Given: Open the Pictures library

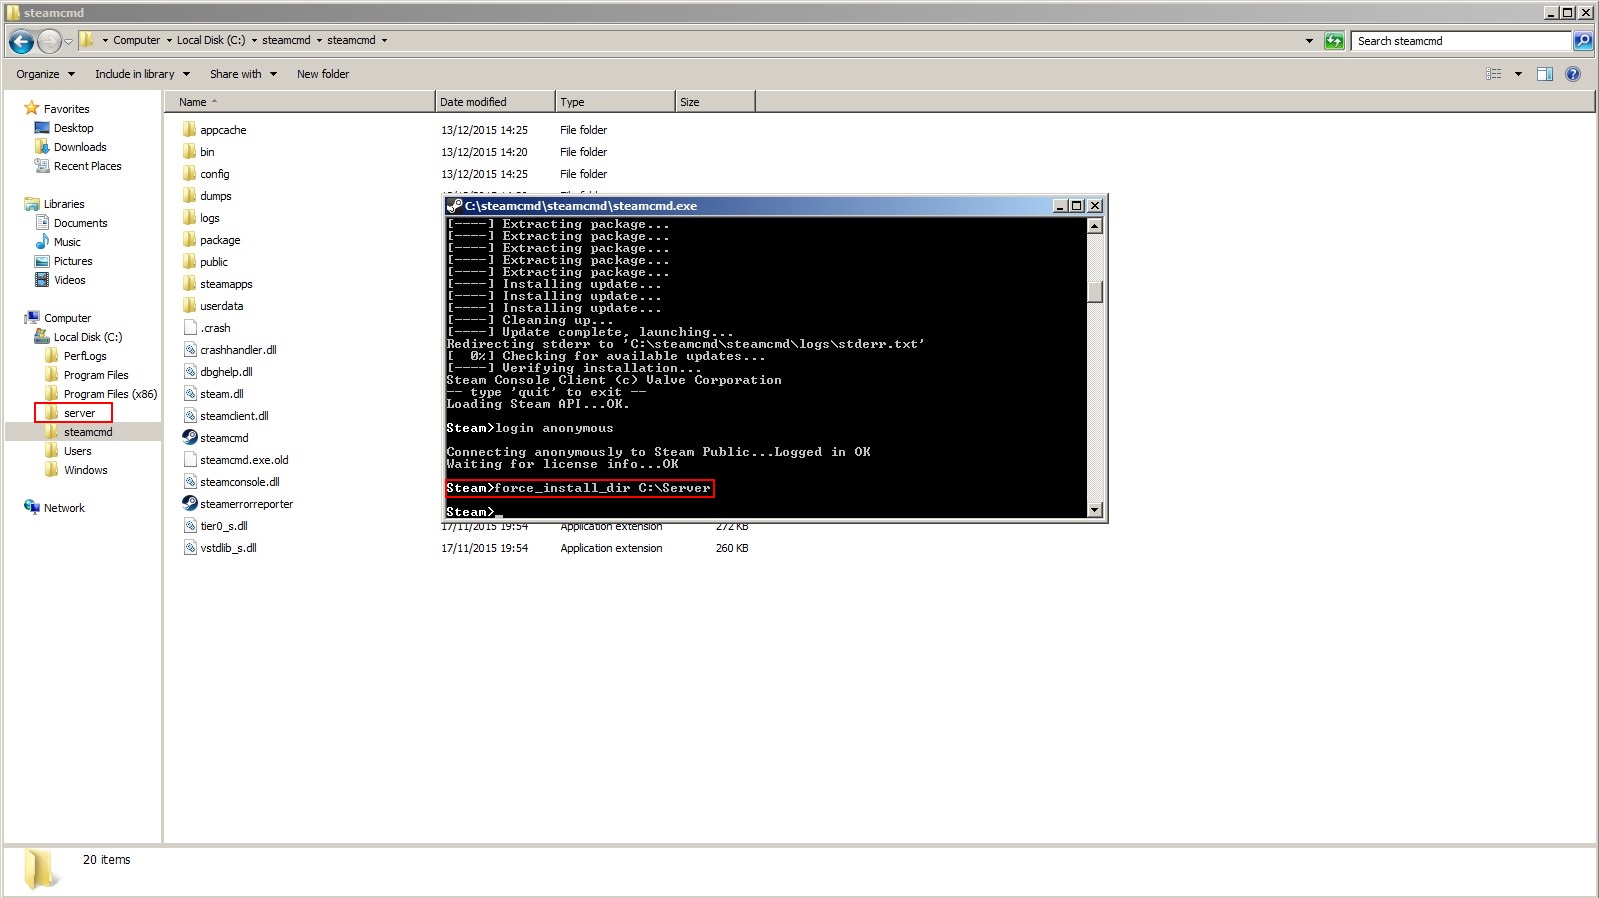Looking at the screenshot, I should 73,261.
